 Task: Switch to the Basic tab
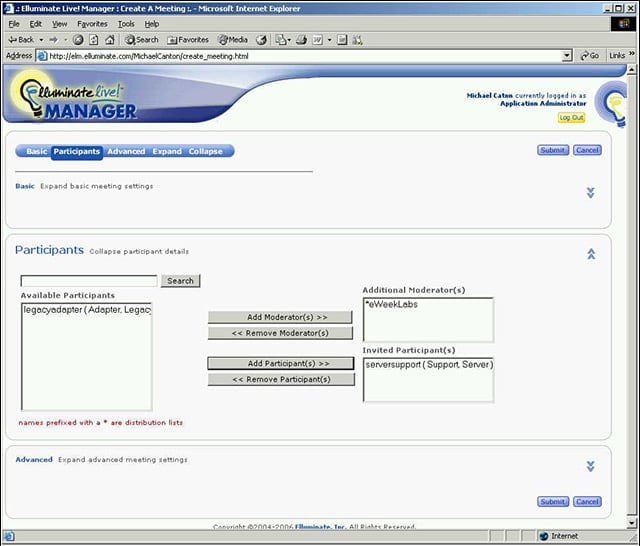click(x=37, y=151)
